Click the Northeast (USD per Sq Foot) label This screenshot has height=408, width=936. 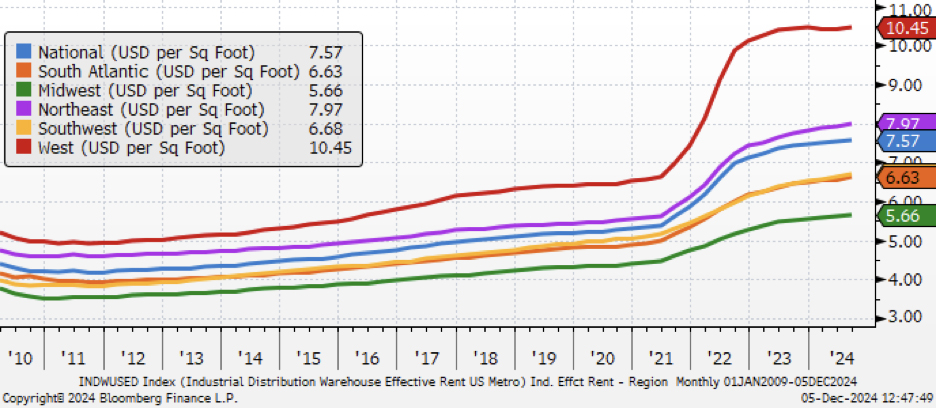[x=151, y=110]
